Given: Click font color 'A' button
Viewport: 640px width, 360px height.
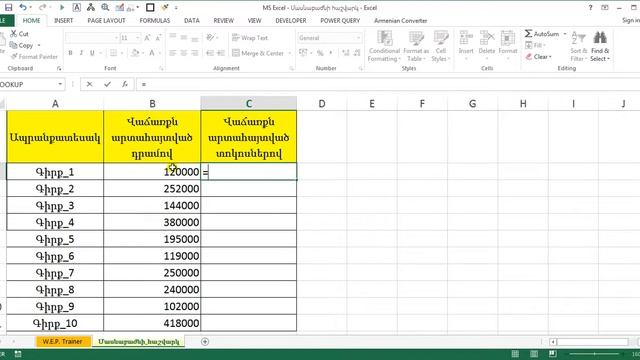Looking at the screenshot, I should pos(152,53).
